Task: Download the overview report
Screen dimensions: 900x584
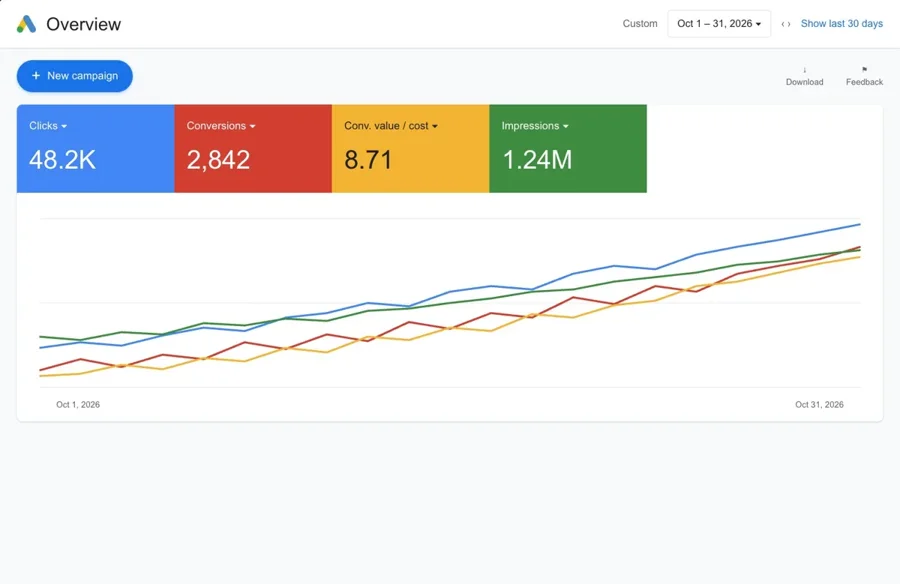Action: [804, 76]
